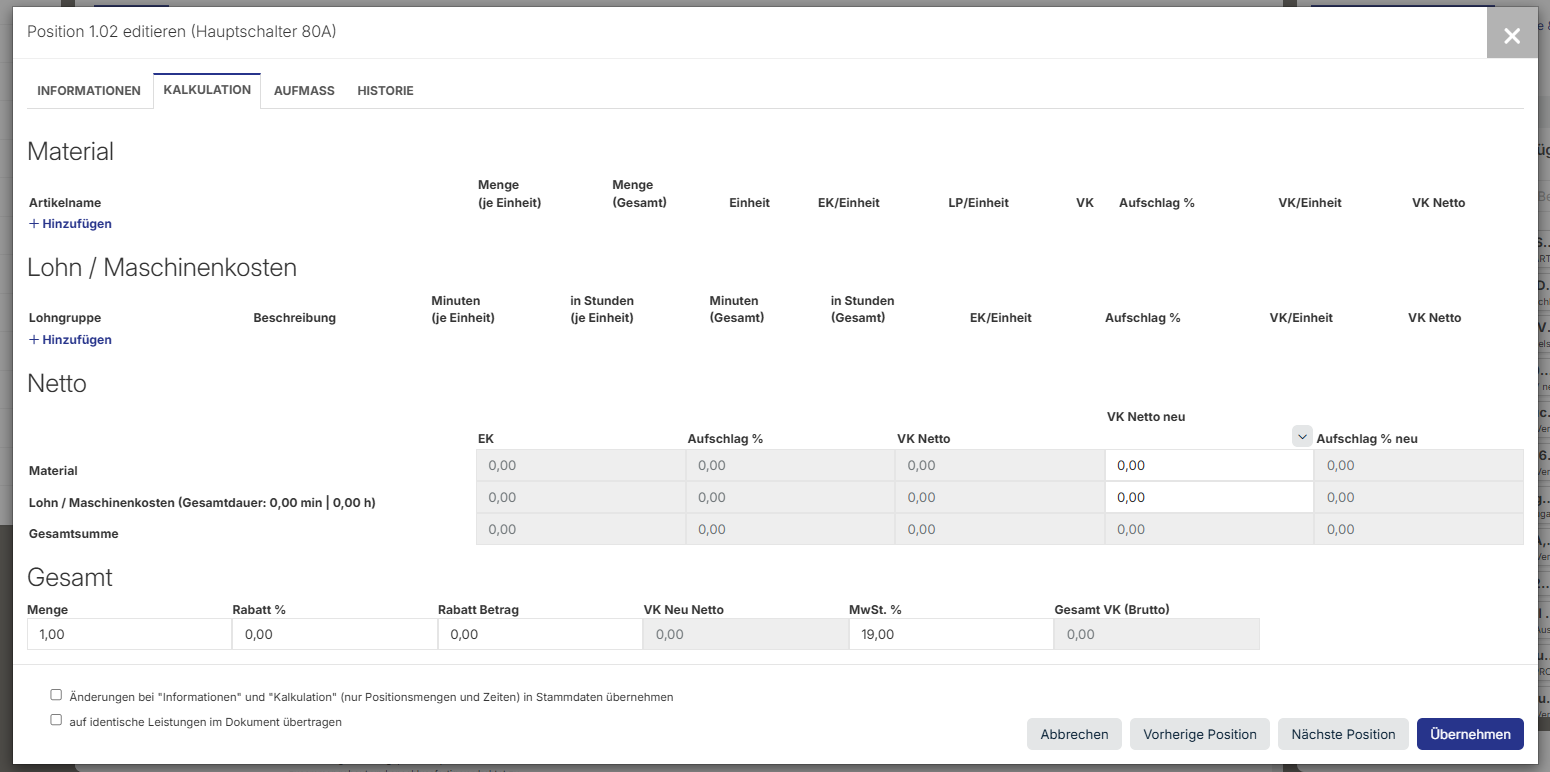Screen dimensions: 1550x772
Task: Open the Aufmass tab
Action: click(x=304, y=91)
